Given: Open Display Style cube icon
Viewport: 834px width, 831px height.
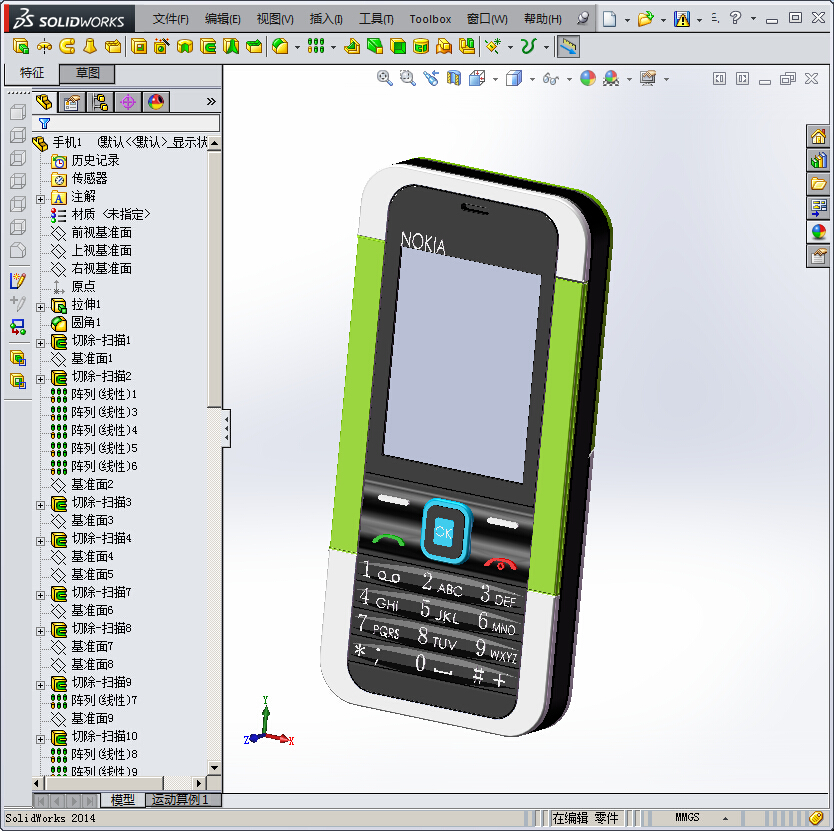Looking at the screenshot, I should 514,79.
